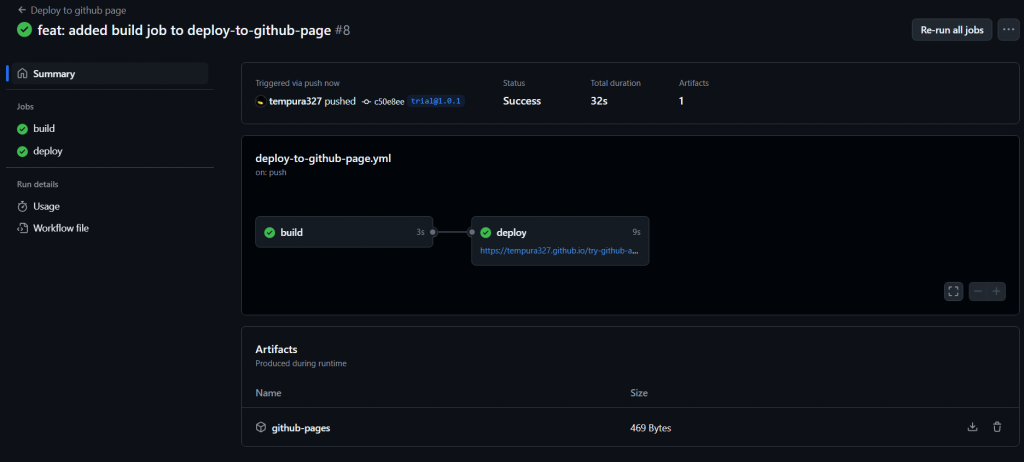
Task: View the Workflow file
Action: [x=61, y=229]
